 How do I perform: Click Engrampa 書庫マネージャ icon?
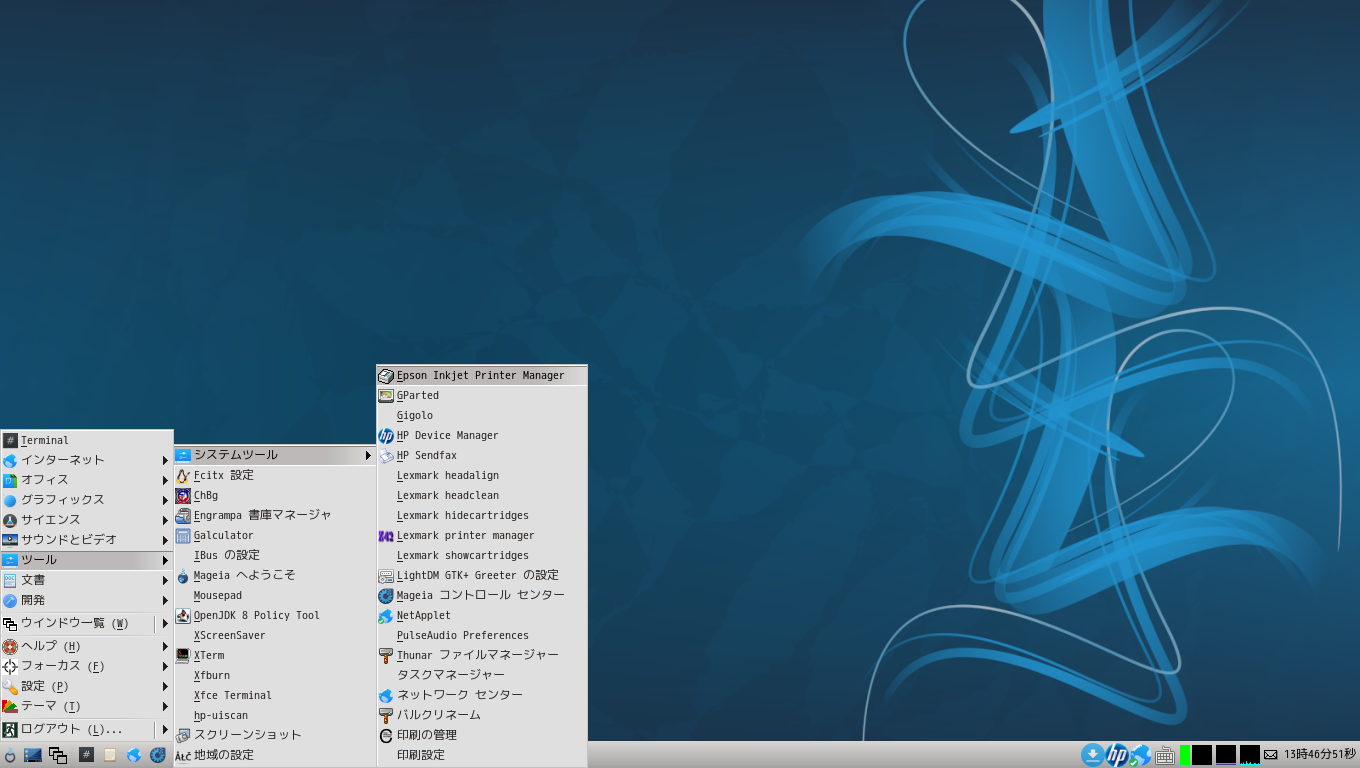pyautogui.click(x=183, y=515)
